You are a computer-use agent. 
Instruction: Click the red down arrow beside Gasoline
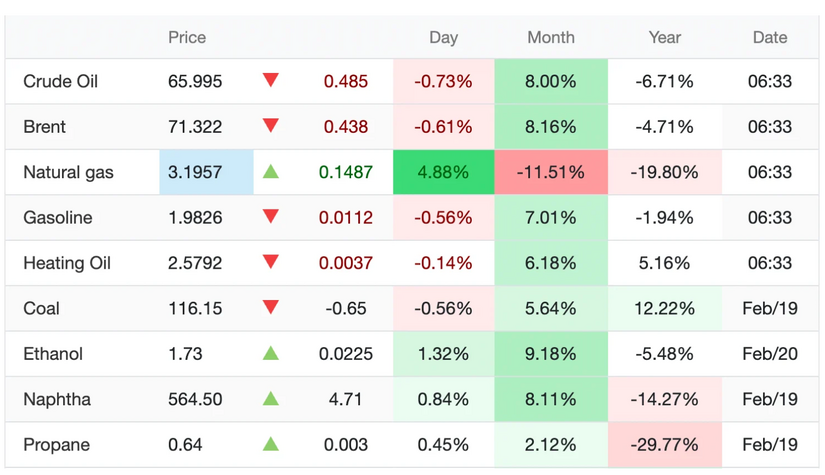coord(270,217)
